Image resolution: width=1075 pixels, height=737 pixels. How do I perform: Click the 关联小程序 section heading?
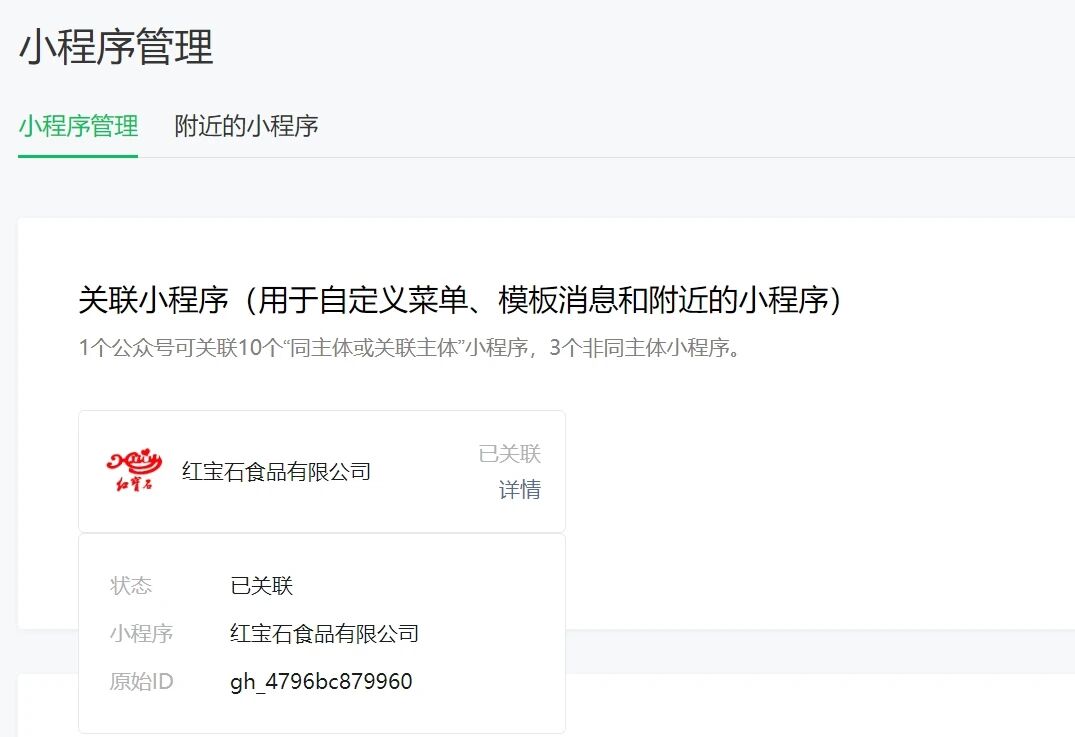point(459,300)
